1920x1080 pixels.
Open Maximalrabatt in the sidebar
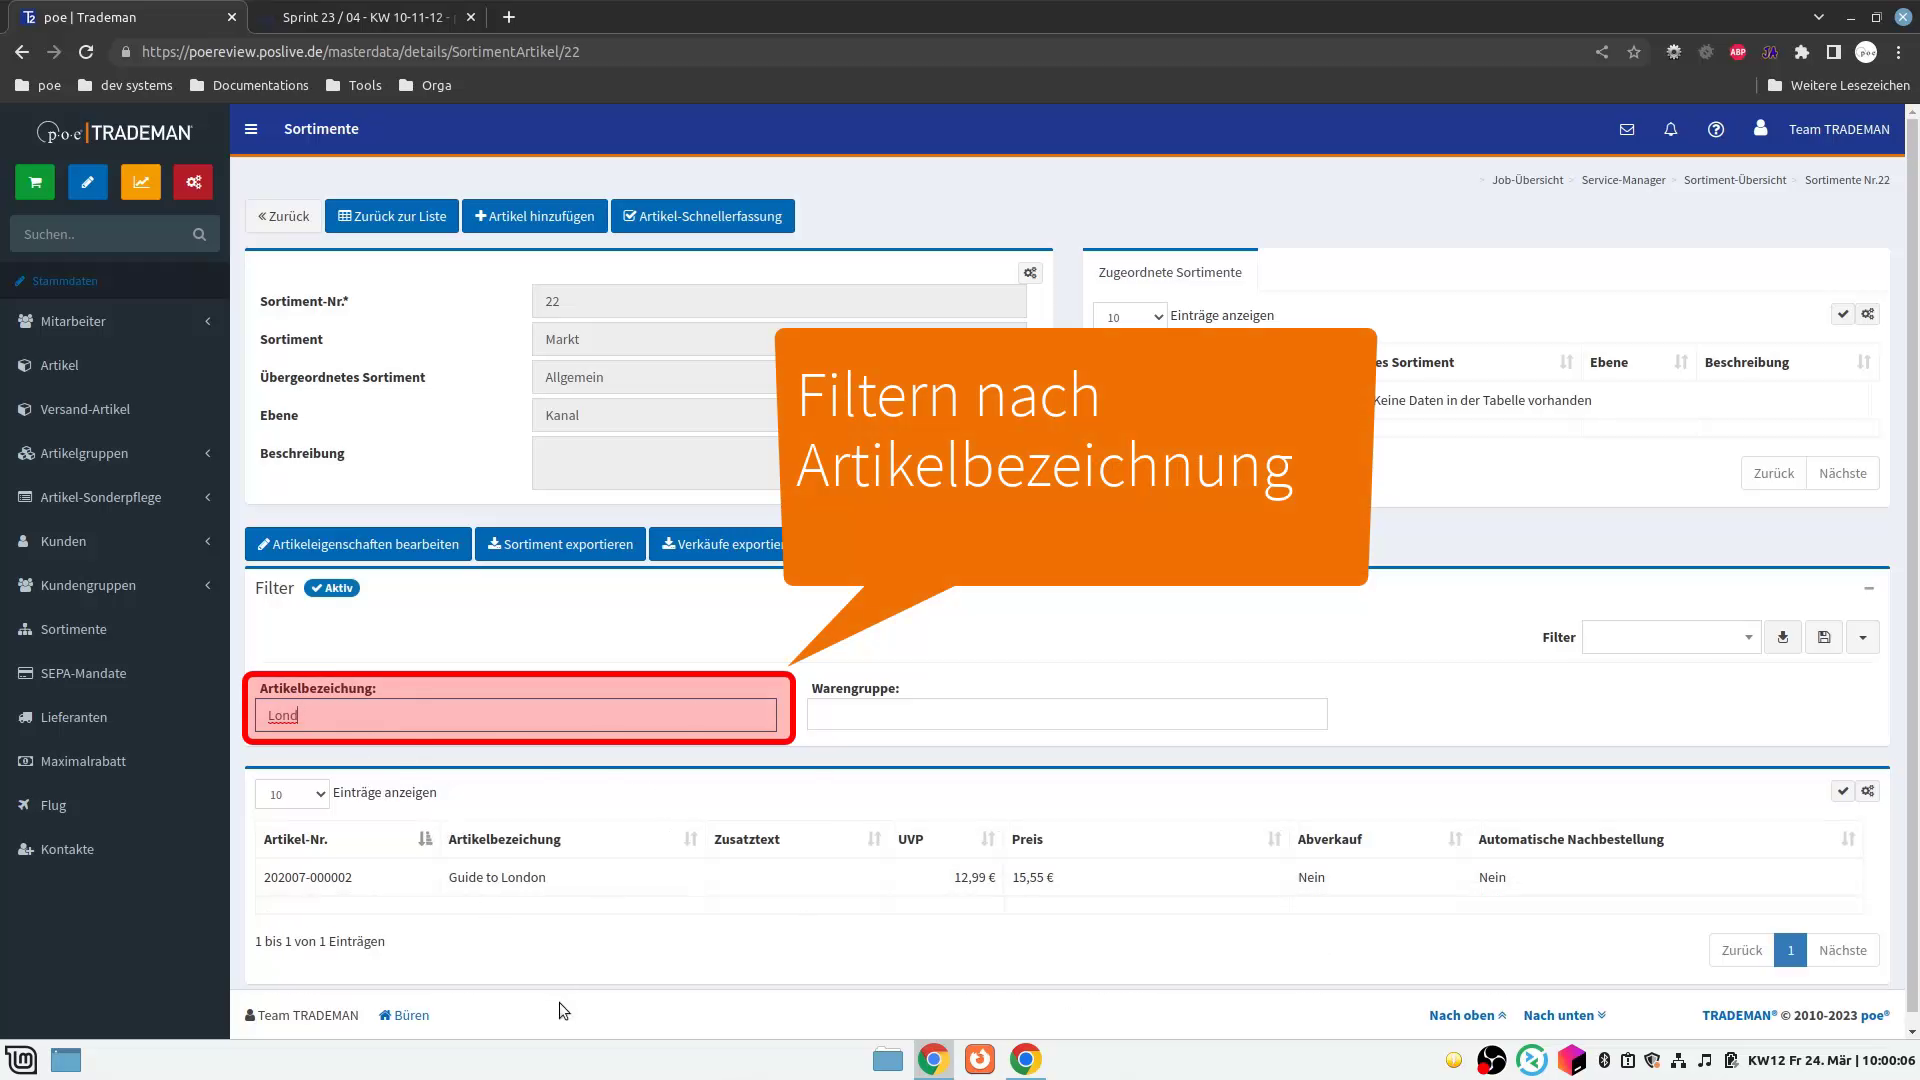(115, 761)
